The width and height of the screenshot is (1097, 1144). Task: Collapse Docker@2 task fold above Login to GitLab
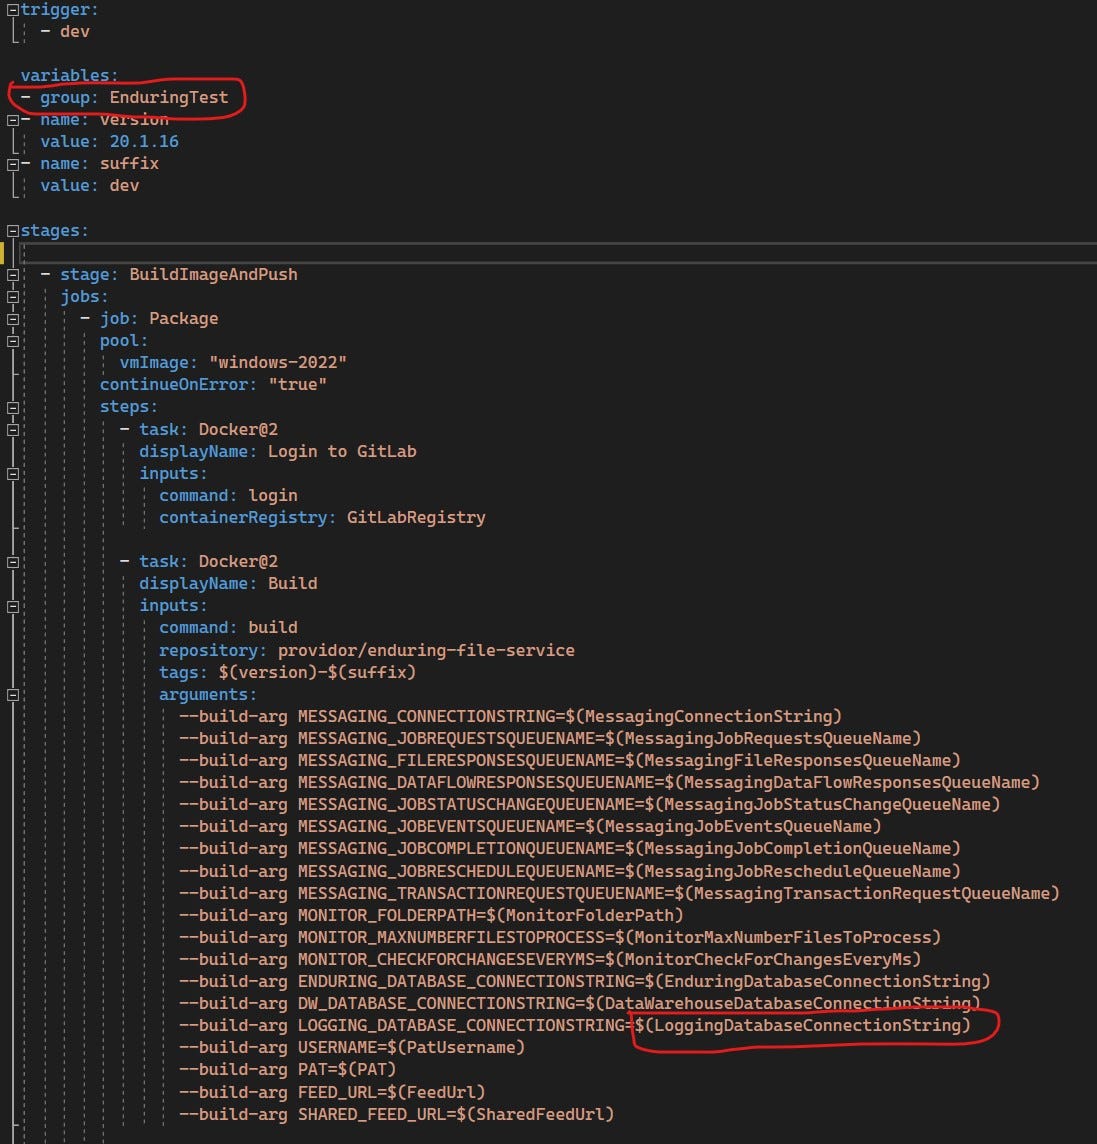click(x=12, y=430)
